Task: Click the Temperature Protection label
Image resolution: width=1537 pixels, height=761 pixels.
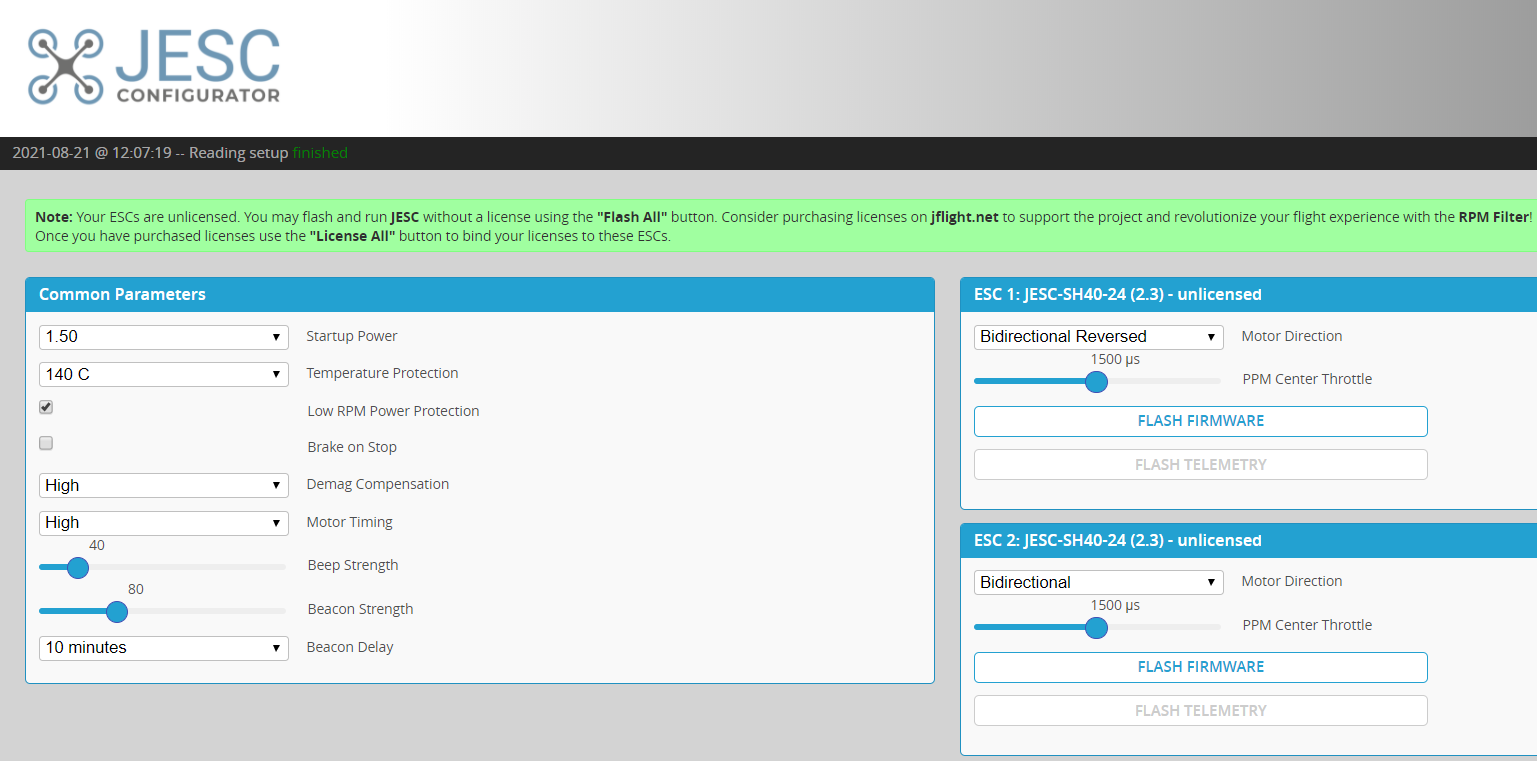Action: pos(382,373)
